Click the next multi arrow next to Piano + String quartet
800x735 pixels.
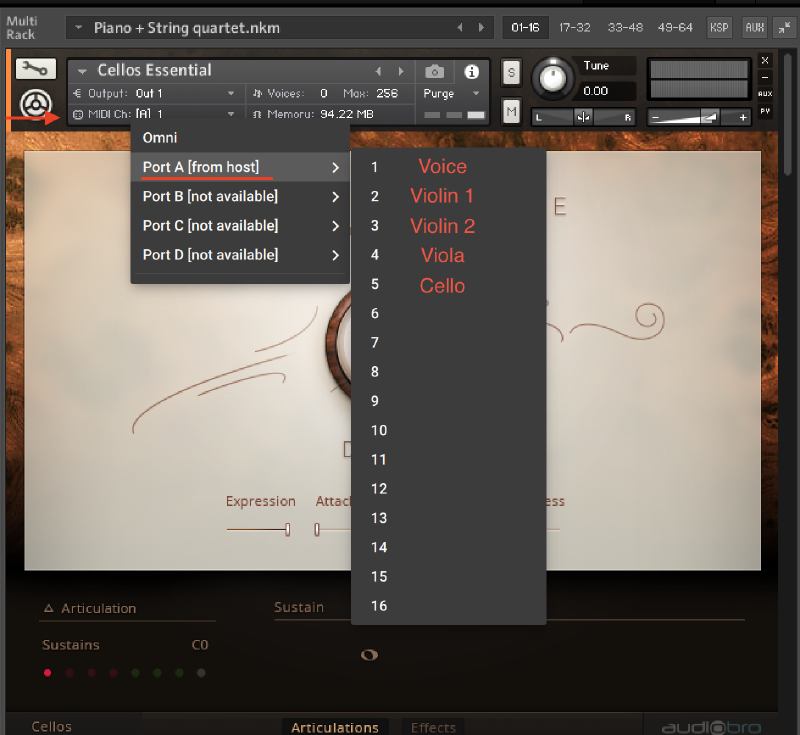(481, 28)
